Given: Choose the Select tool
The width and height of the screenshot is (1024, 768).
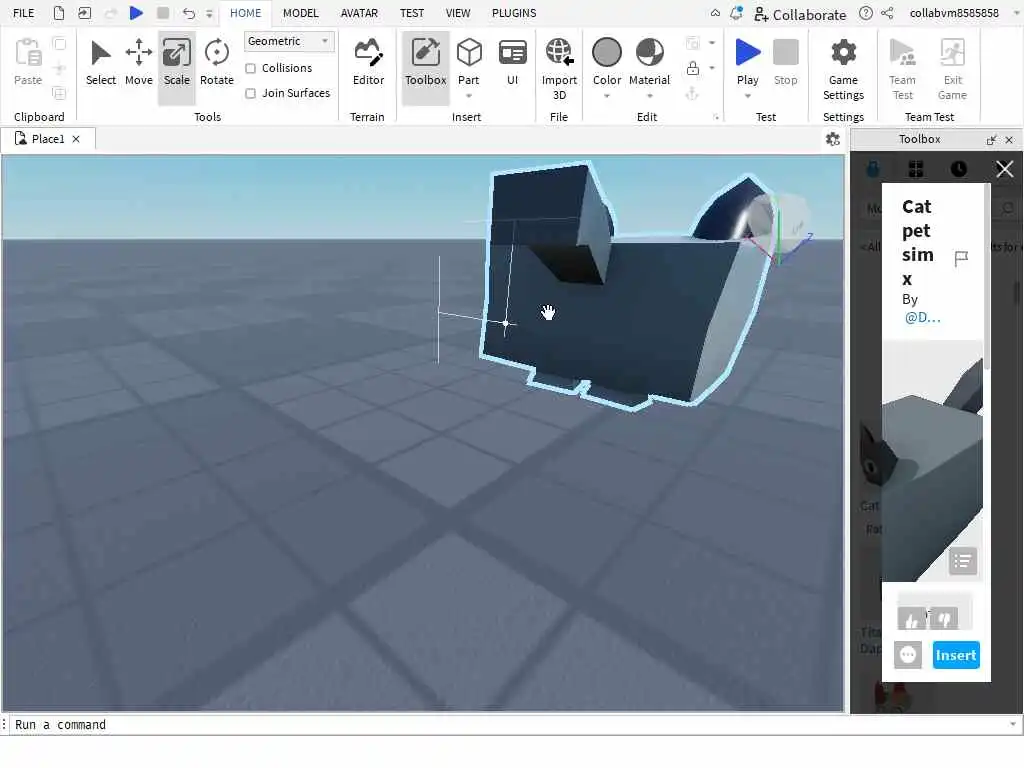Looking at the screenshot, I should click(x=101, y=63).
